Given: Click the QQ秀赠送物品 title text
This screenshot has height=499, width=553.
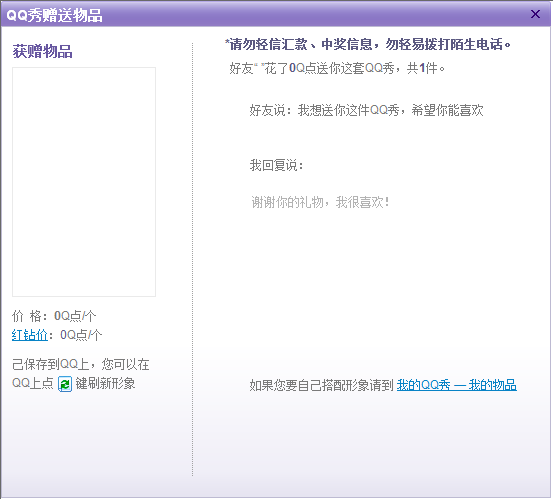Looking at the screenshot, I should [x=54, y=15].
